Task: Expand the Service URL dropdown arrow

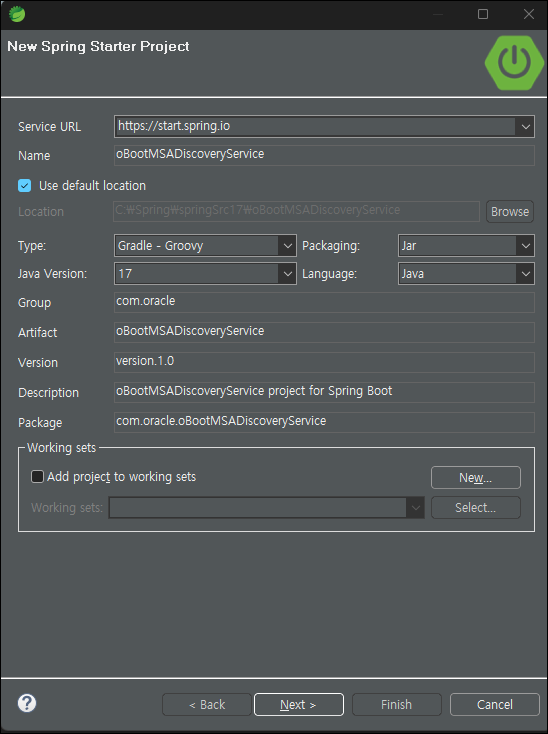Action: pos(525,126)
